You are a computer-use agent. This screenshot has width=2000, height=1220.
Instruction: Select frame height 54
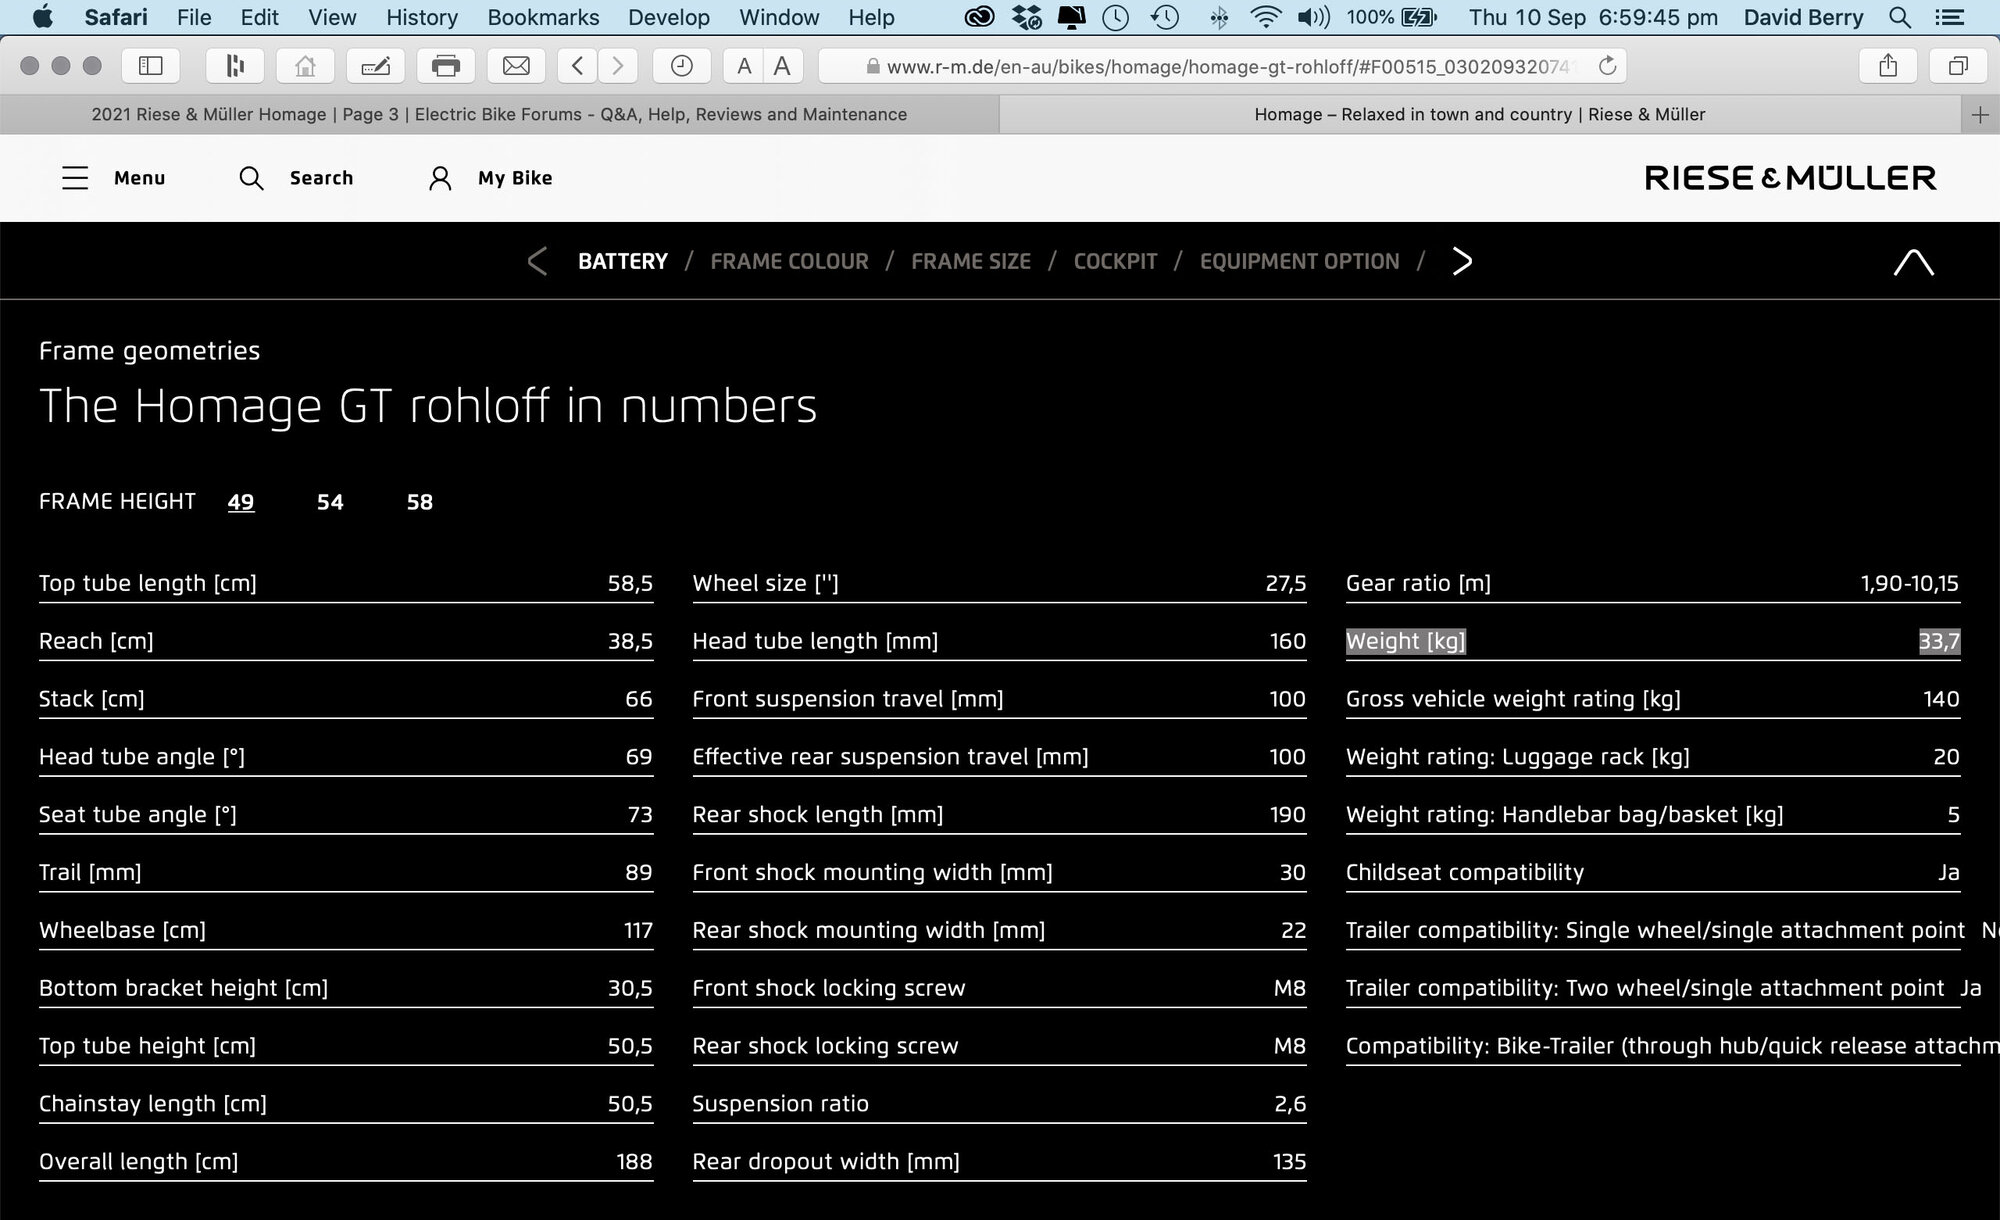click(x=330, y=502)
